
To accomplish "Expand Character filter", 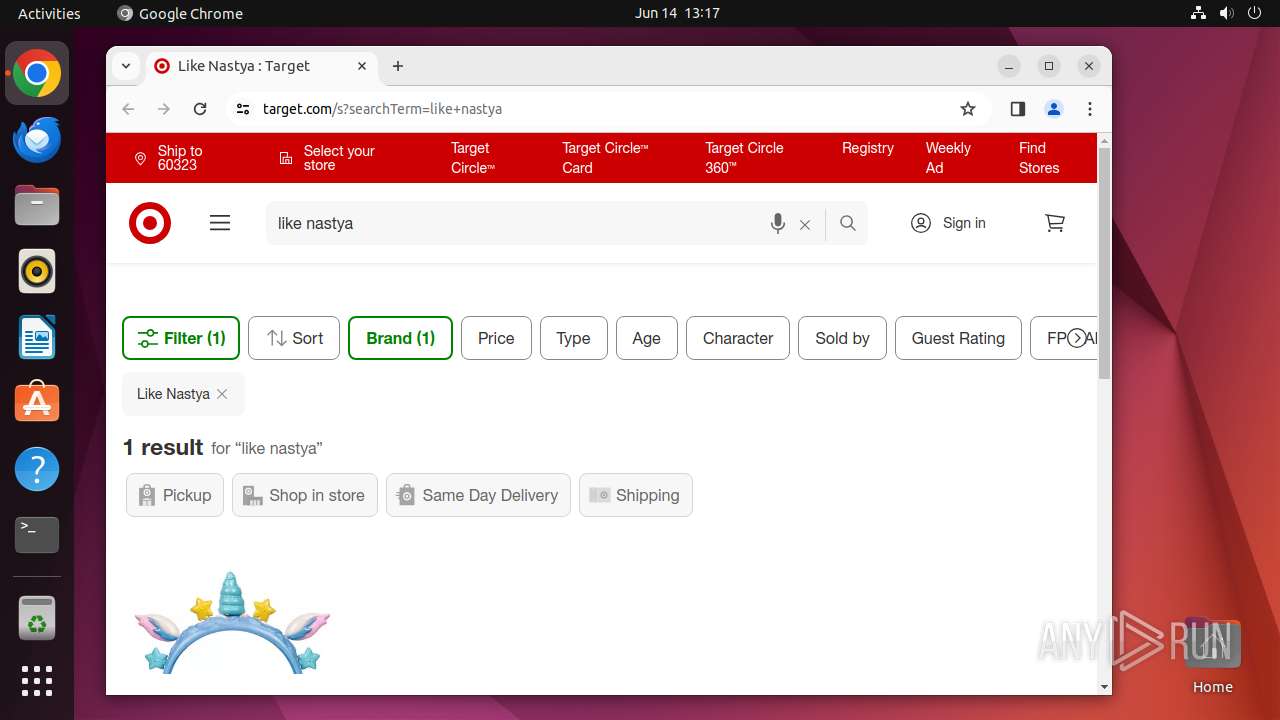I will [x=738, y=338].
